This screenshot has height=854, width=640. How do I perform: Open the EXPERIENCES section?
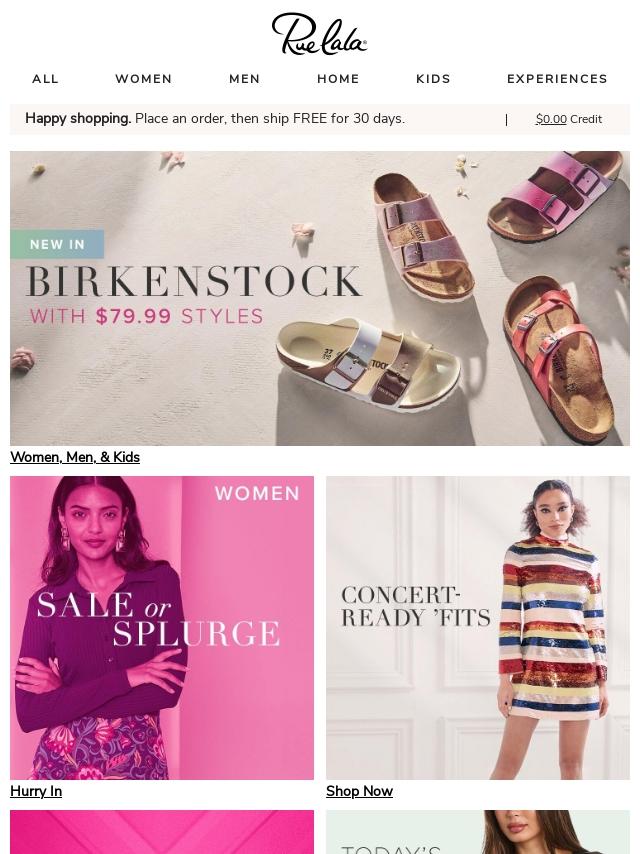pos(557,79)
